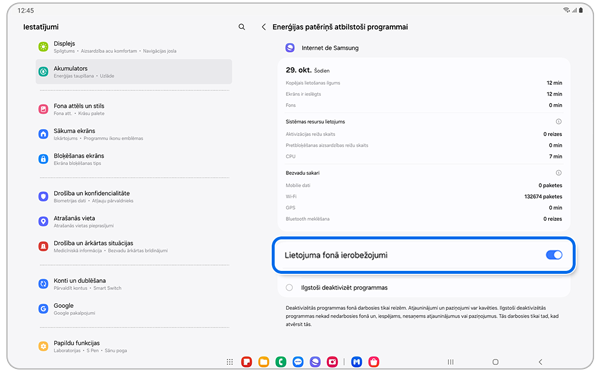Image resolution: width=600 pixels, height=371 pixels.
Task: Tap the Recents navigation button
Action: pos(451,362)
